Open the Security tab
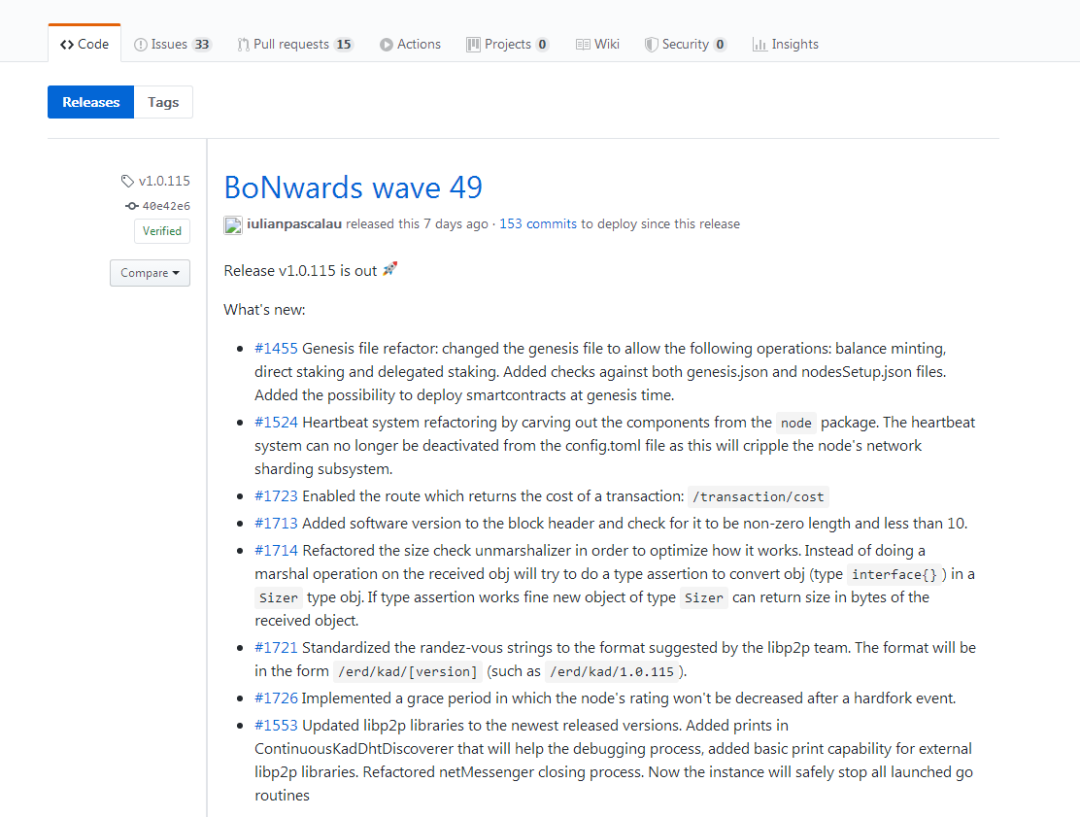 click(x=685, y=44)
